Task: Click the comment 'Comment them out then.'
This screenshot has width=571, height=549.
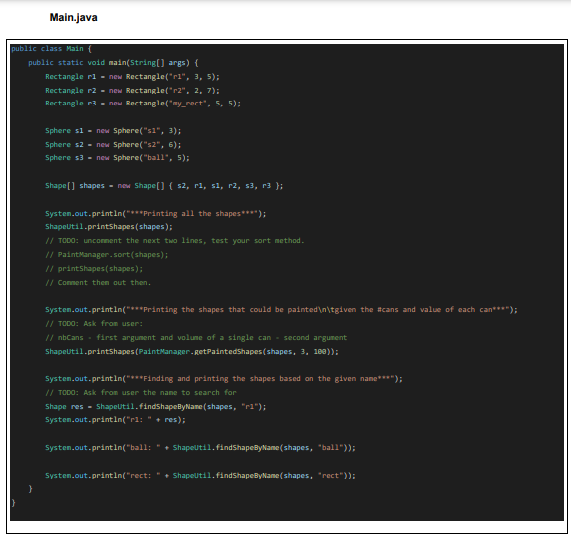Action: (x=98, y=283)
